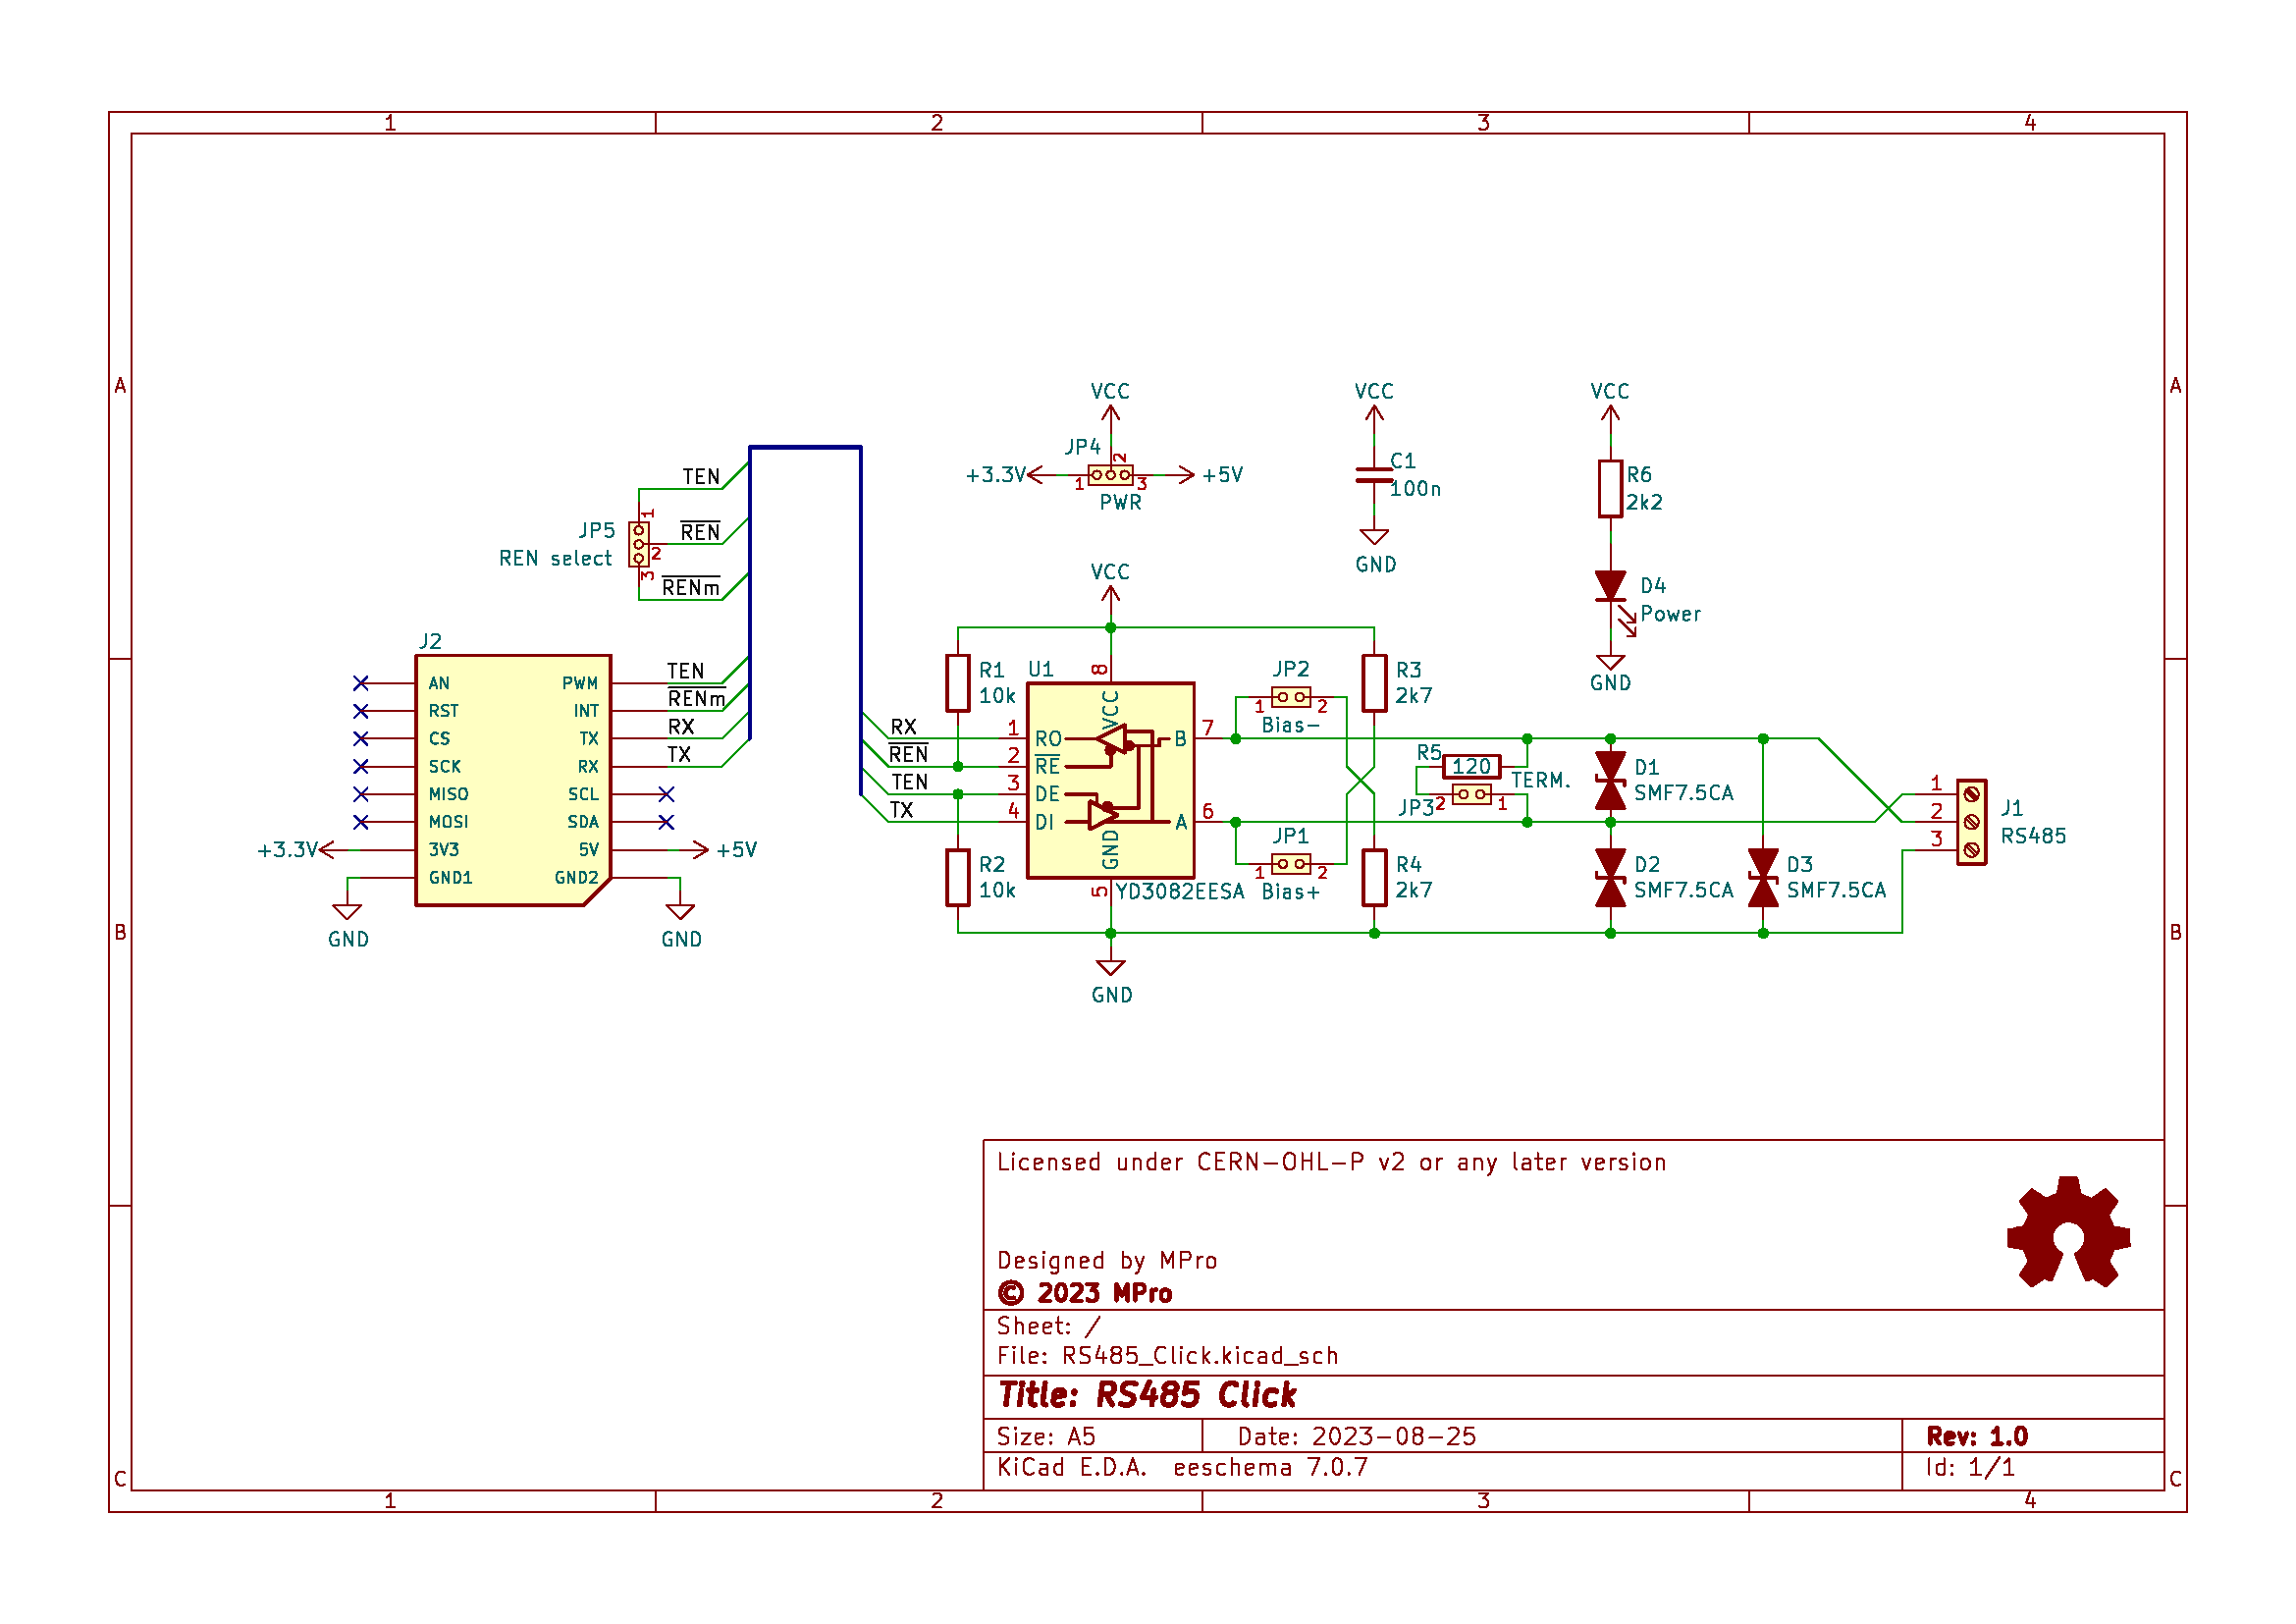Click the Date: 2023-08-25 field

pyautogui.click(x=1357, y=1437)
